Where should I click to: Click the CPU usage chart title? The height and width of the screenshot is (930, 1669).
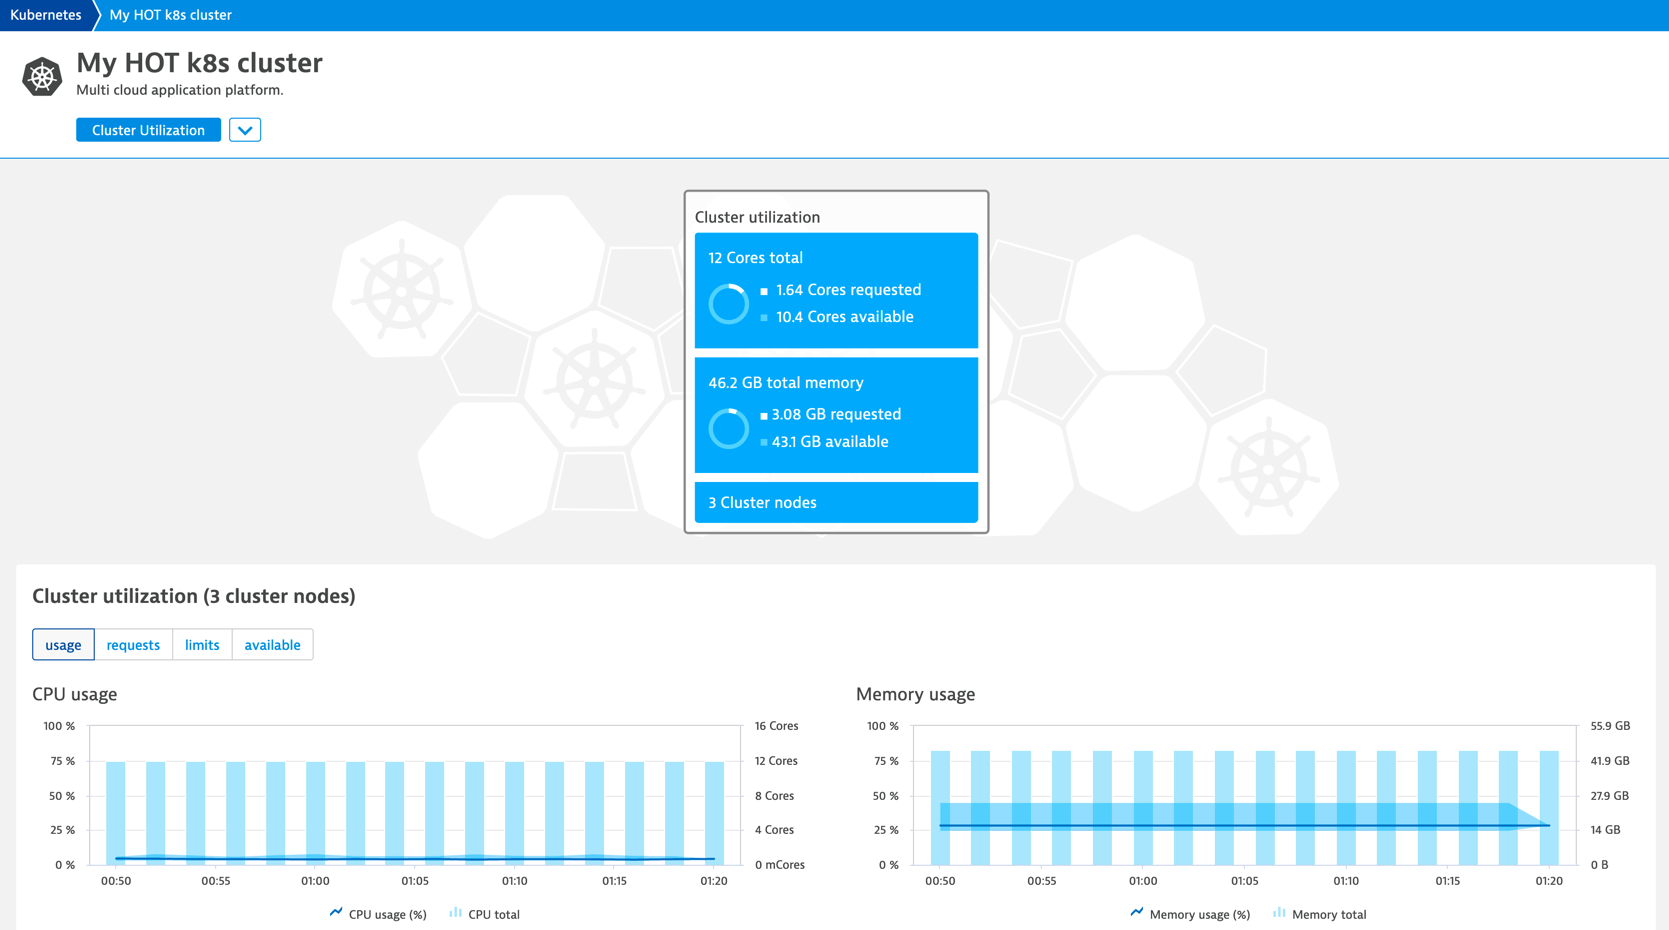[75, 694]
